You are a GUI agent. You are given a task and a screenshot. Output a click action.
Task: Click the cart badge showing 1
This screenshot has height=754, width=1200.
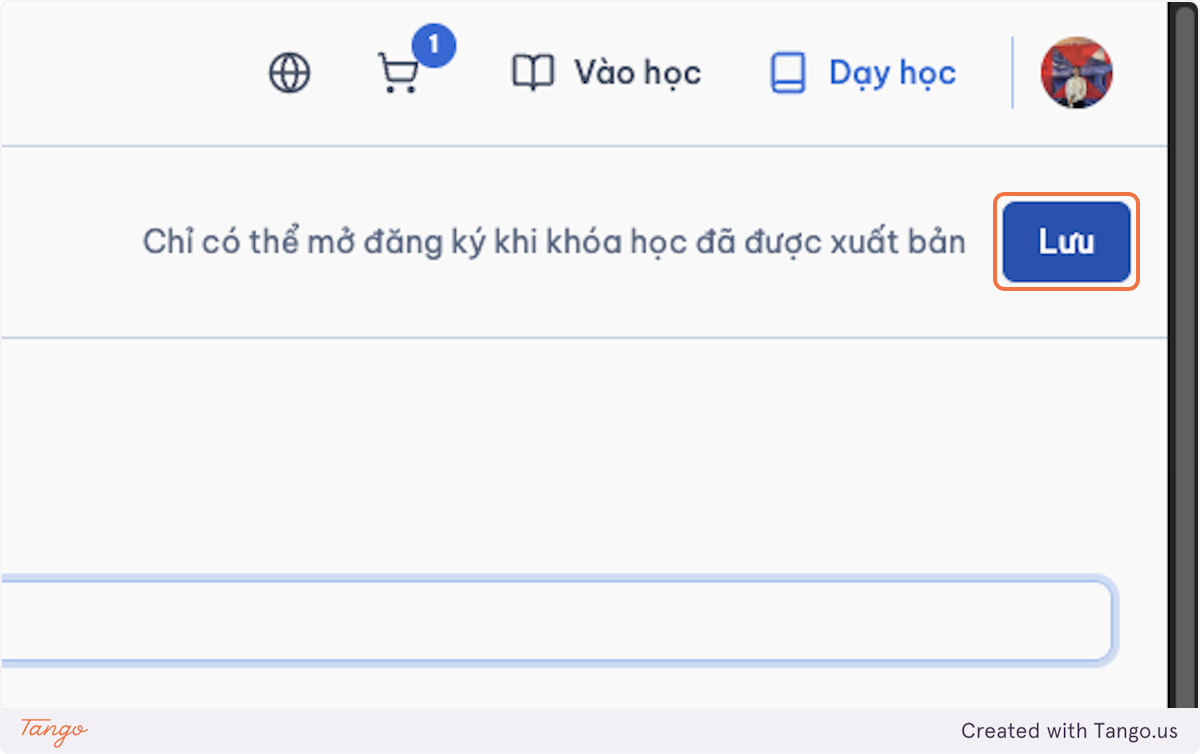click(x=433, y=45)
